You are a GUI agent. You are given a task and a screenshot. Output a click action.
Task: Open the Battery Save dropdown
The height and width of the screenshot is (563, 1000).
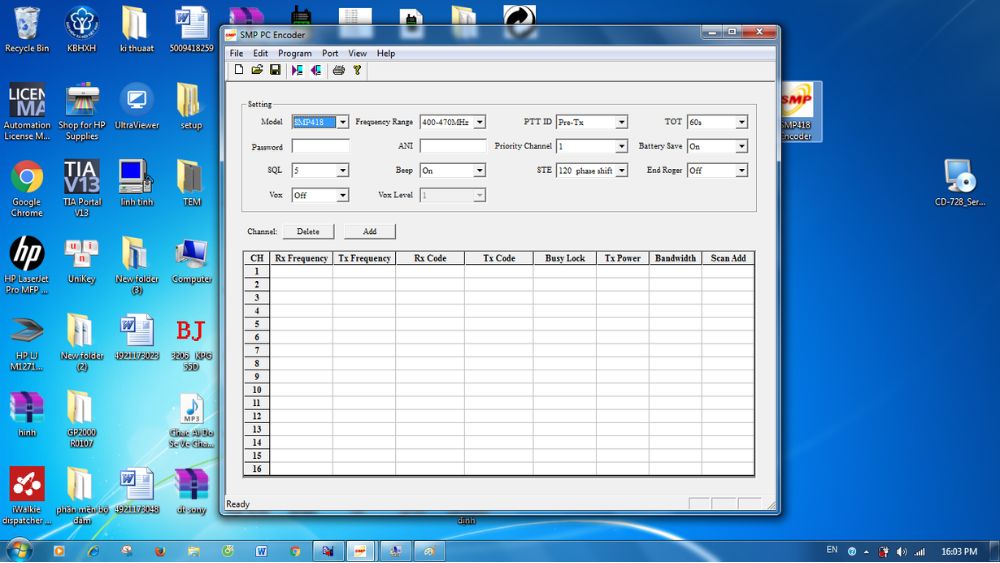coord(741,146)
